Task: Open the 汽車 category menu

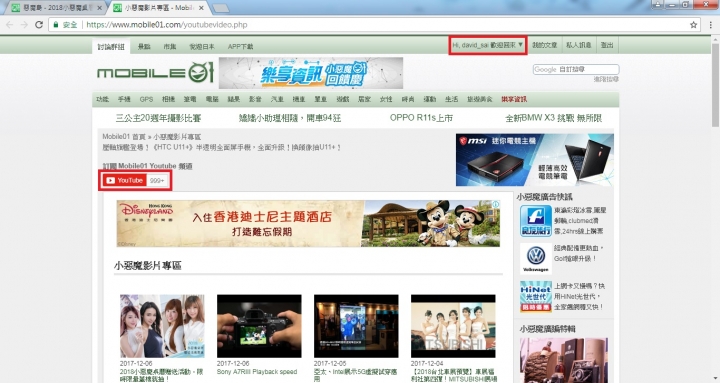Action: tap(277, 99)
